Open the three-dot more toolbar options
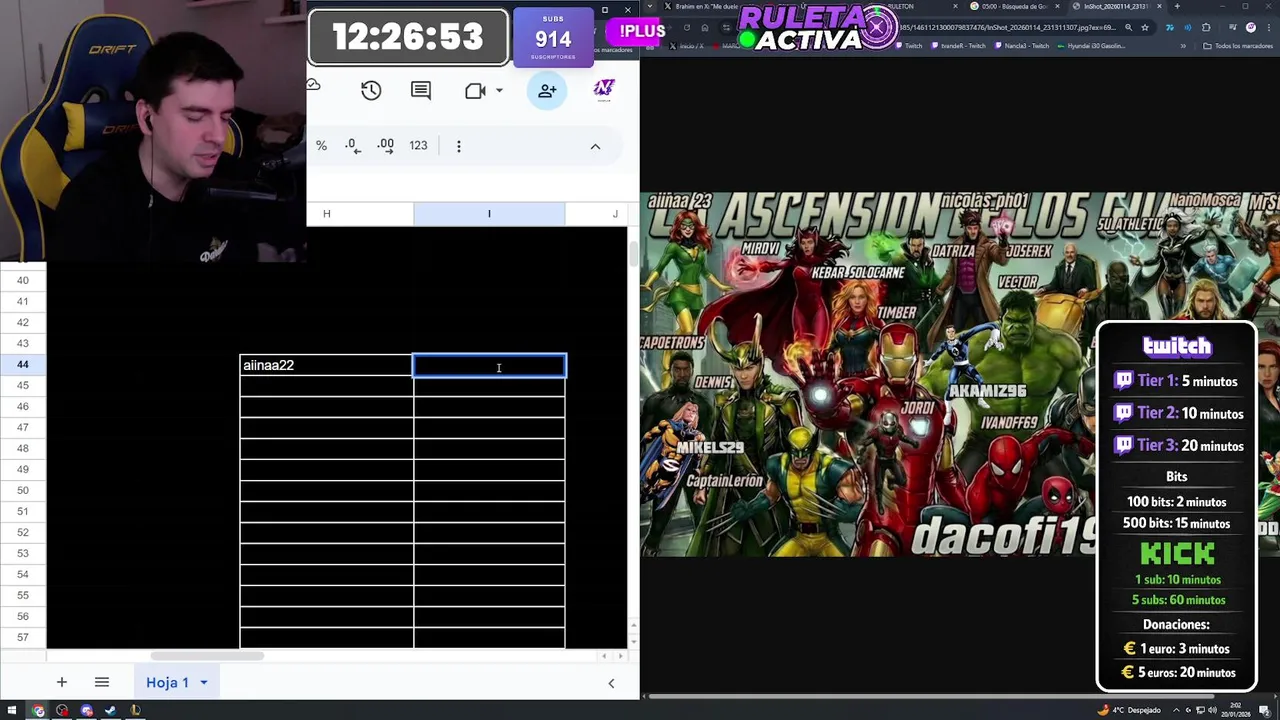 coord(459,146)
